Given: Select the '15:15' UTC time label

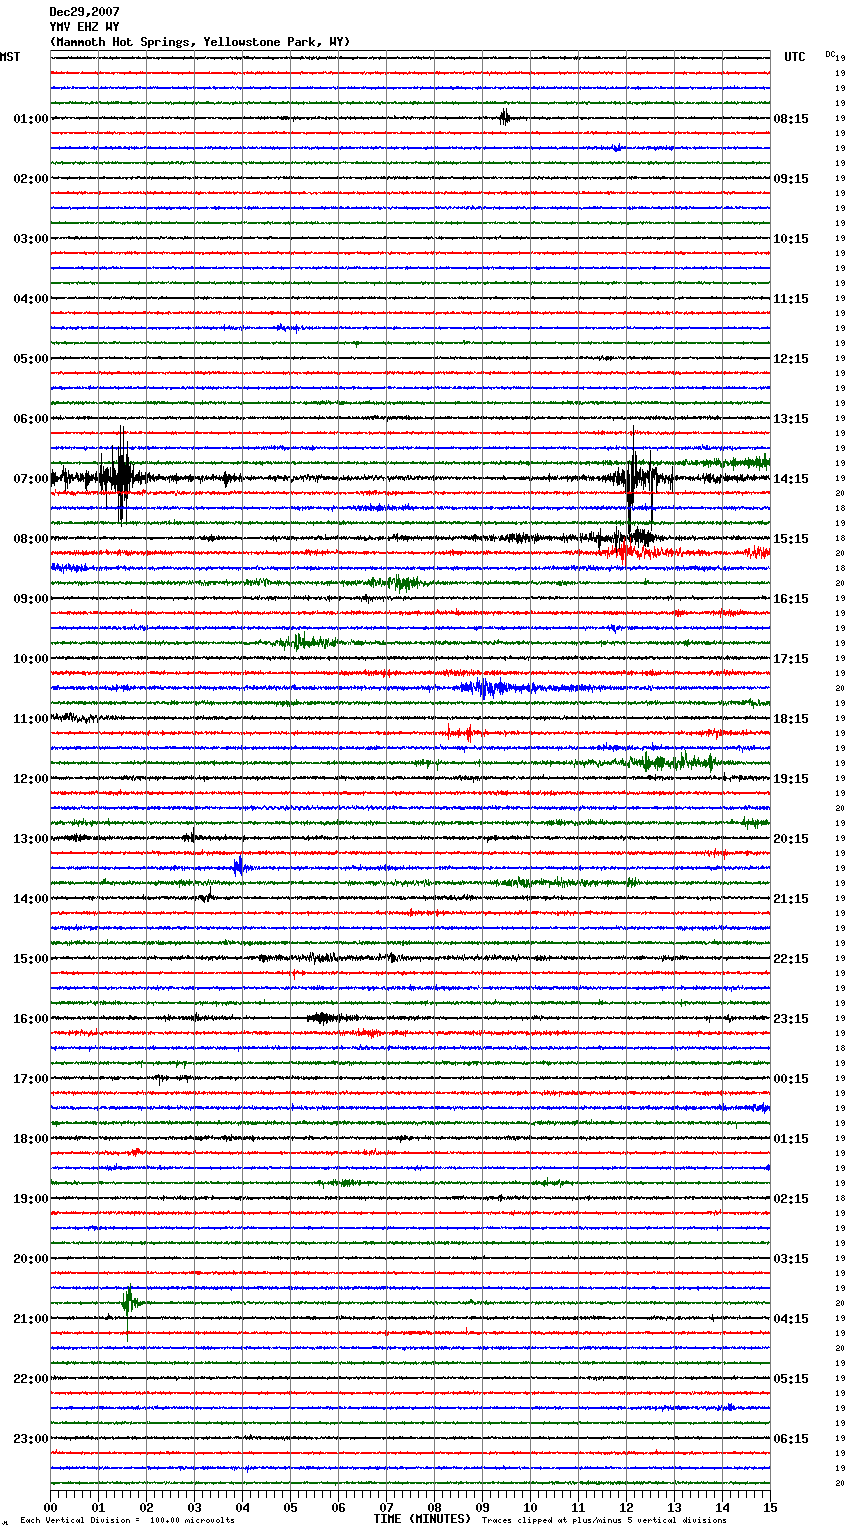Looking at the screenshot, I should 791,539.
